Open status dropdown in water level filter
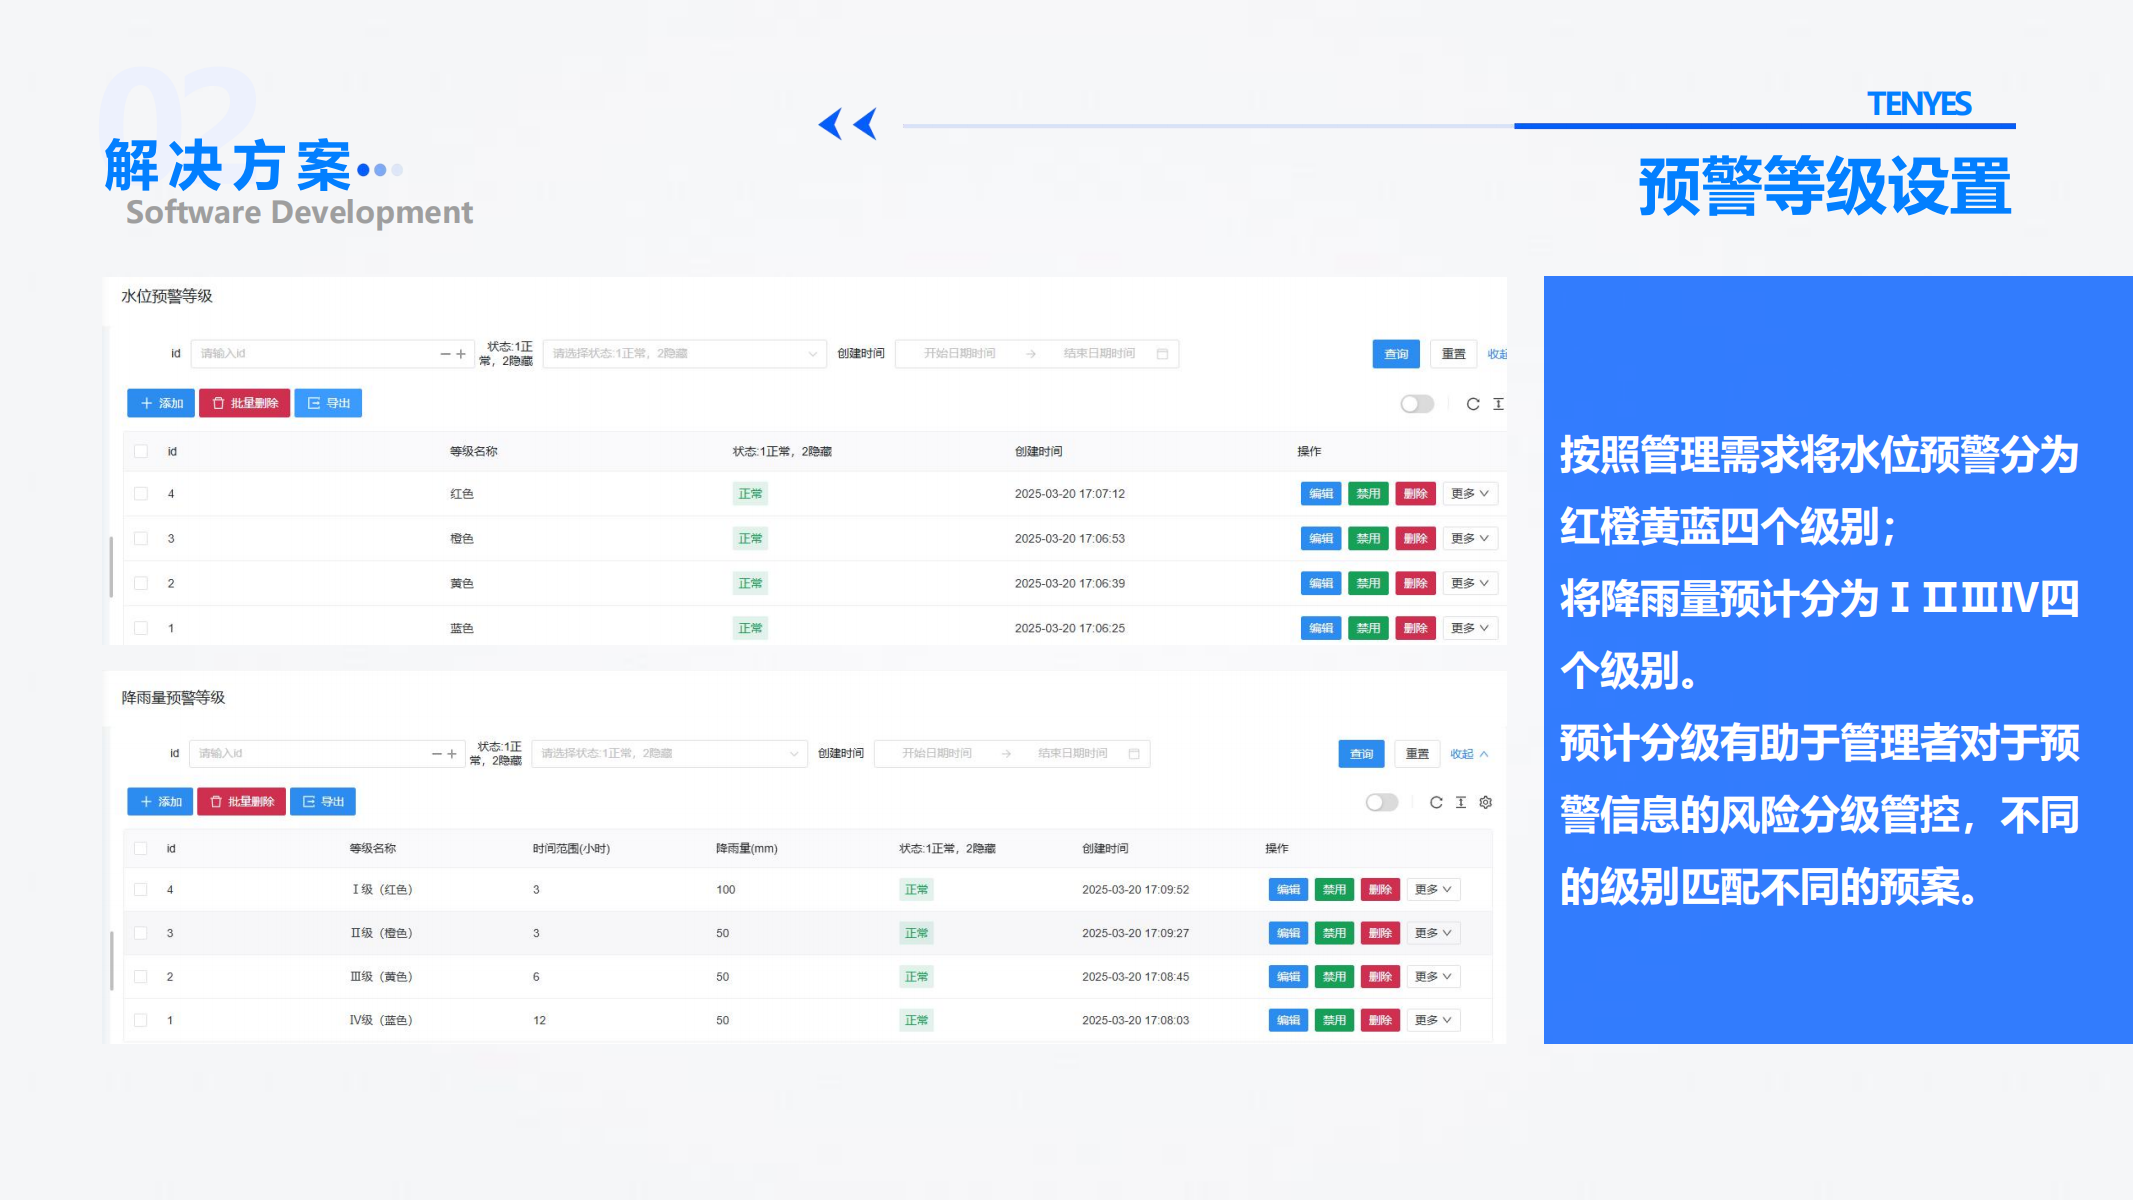The width and height of the screenshot is (2133, 1200). pos(684,354)
